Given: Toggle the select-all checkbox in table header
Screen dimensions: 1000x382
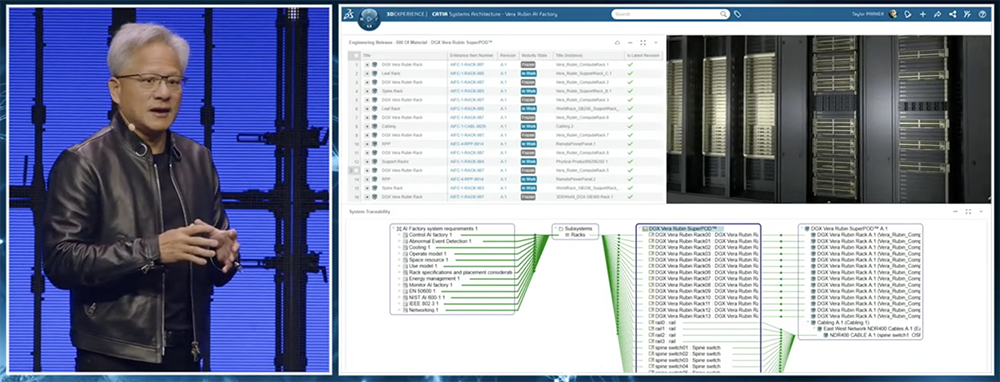Looking at the screenshot, I should tap(356, 55).
